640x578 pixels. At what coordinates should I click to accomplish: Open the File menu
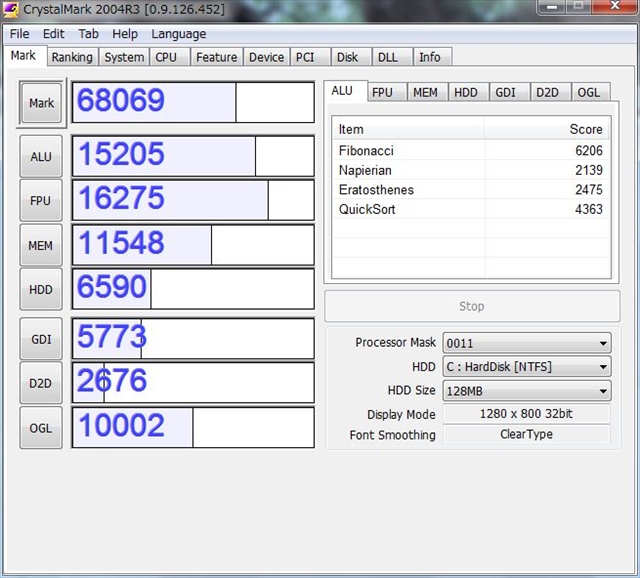(19, 34)
